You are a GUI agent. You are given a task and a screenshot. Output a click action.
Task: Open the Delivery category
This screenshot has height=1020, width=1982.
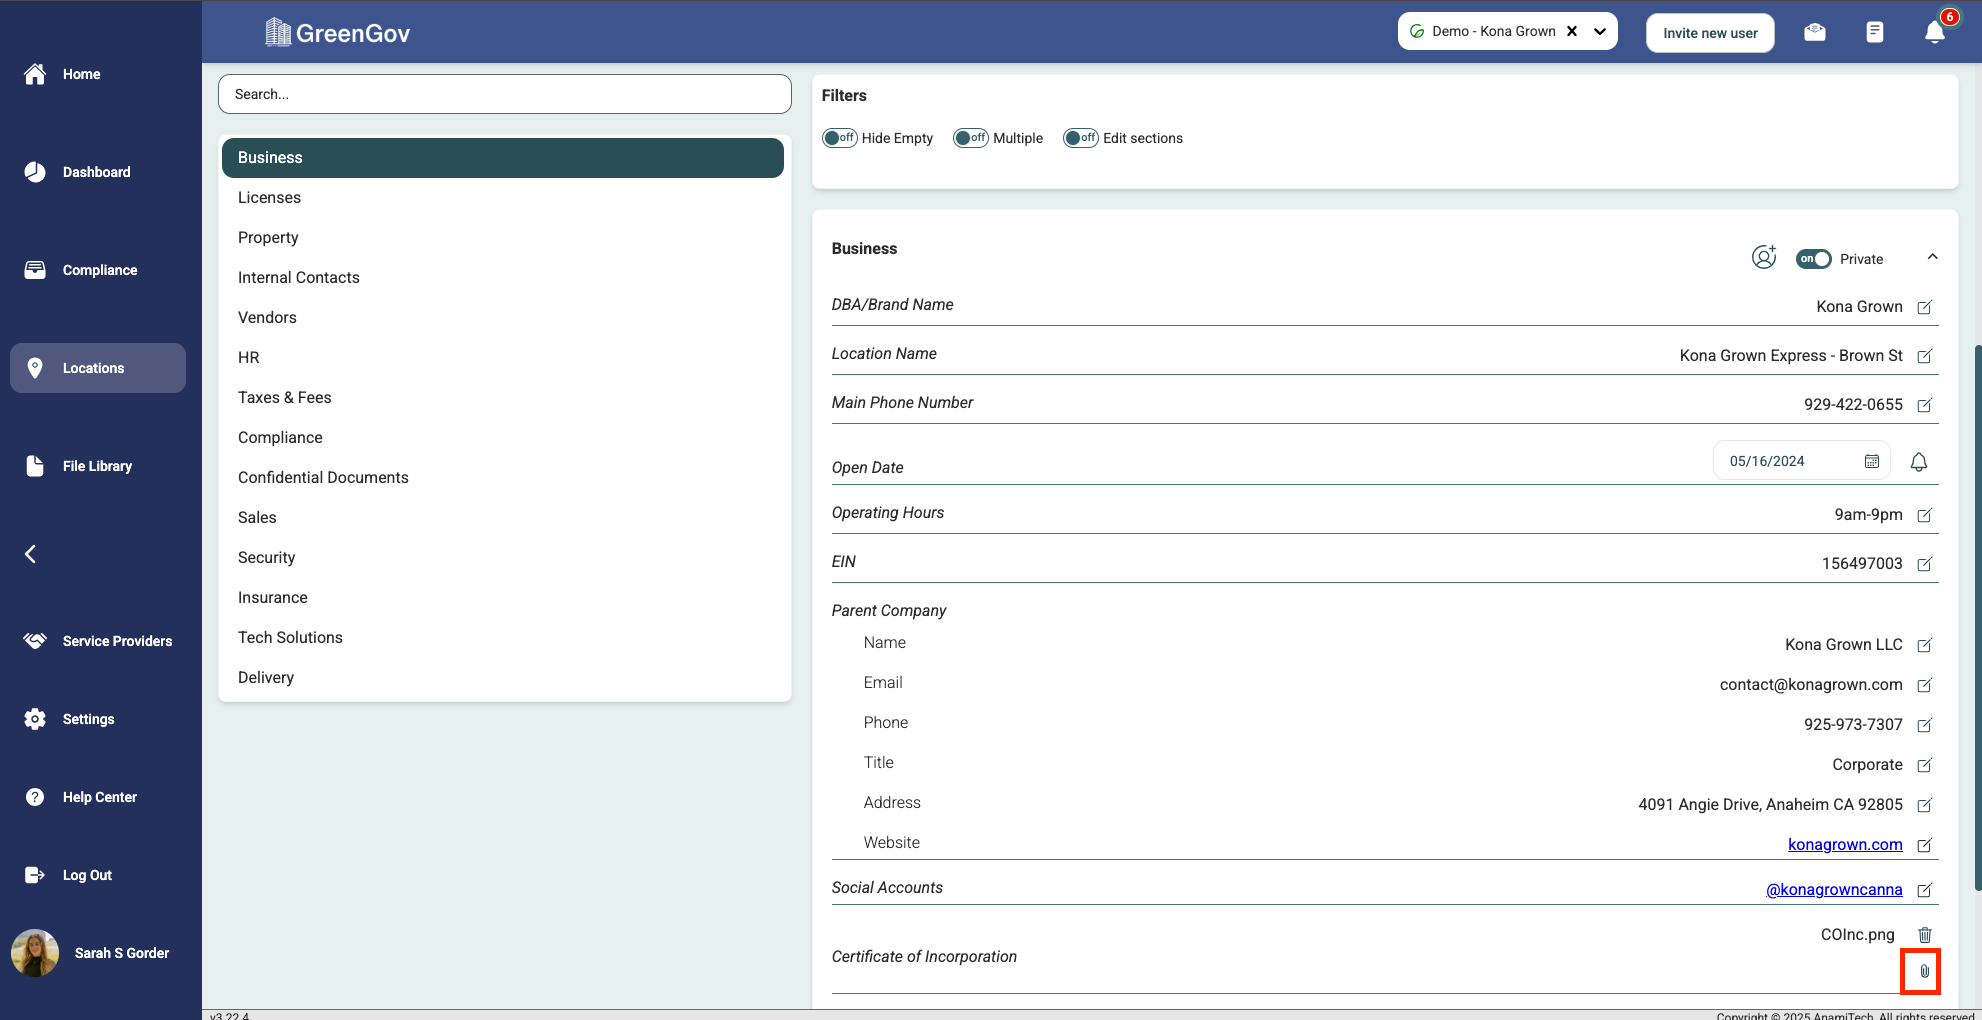(503, 678)
